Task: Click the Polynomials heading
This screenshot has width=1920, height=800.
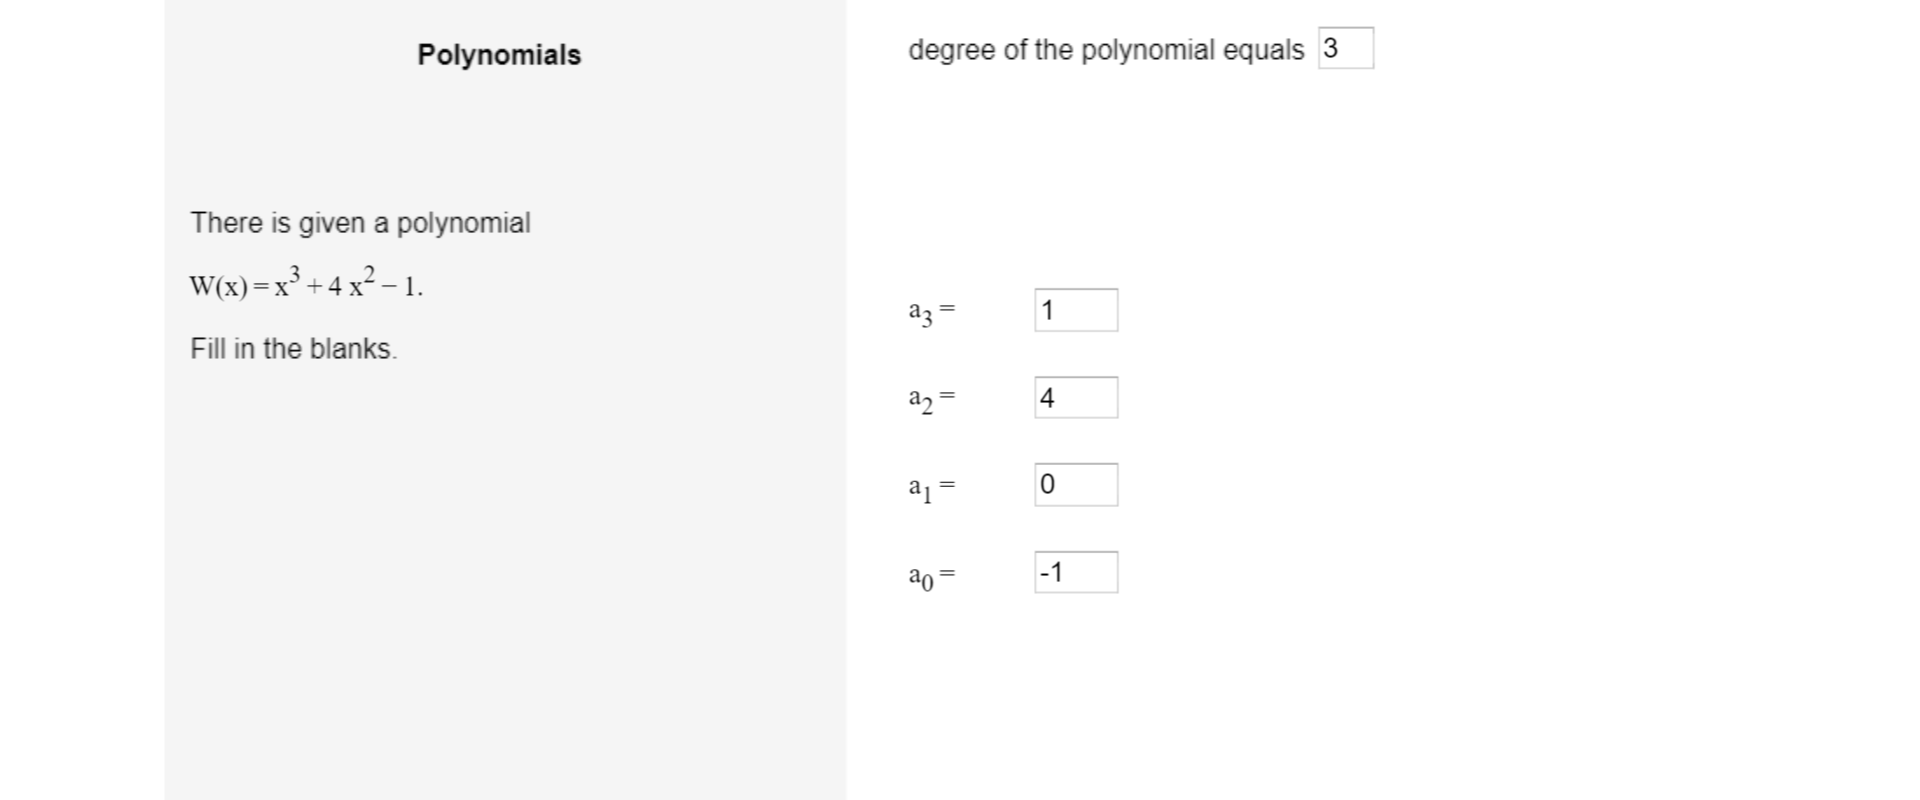Action: (498, 55)
